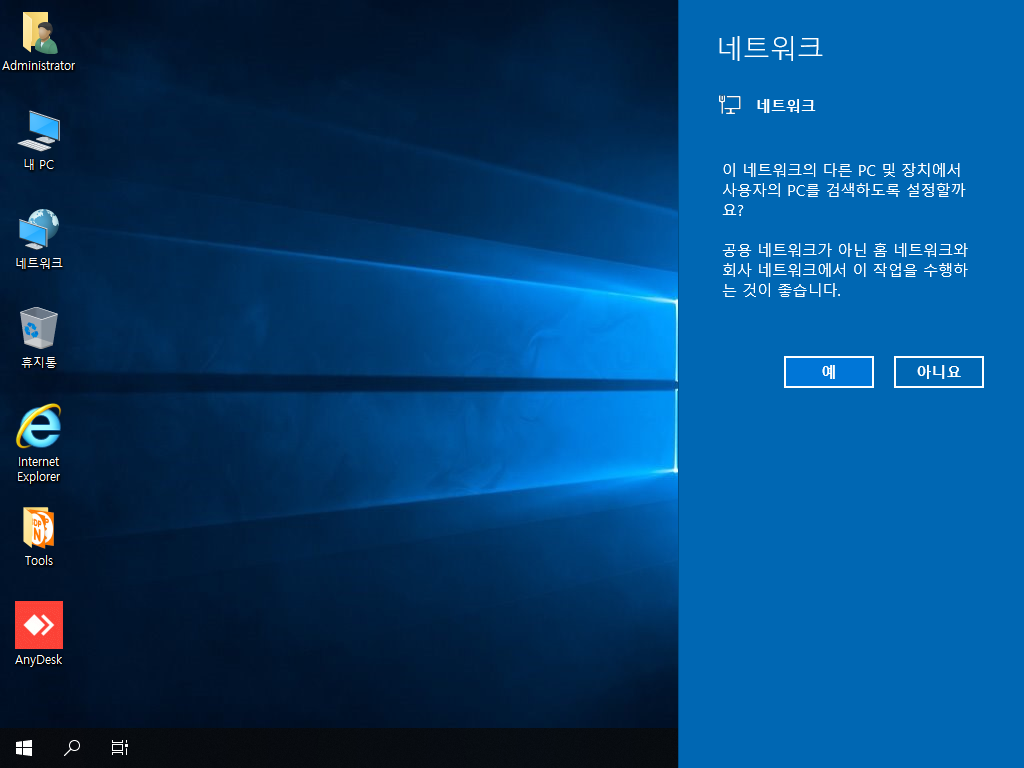Screen dimensions: 1024x768
Task: Open the 내 PC desktop icon
Action: [39, 131]
